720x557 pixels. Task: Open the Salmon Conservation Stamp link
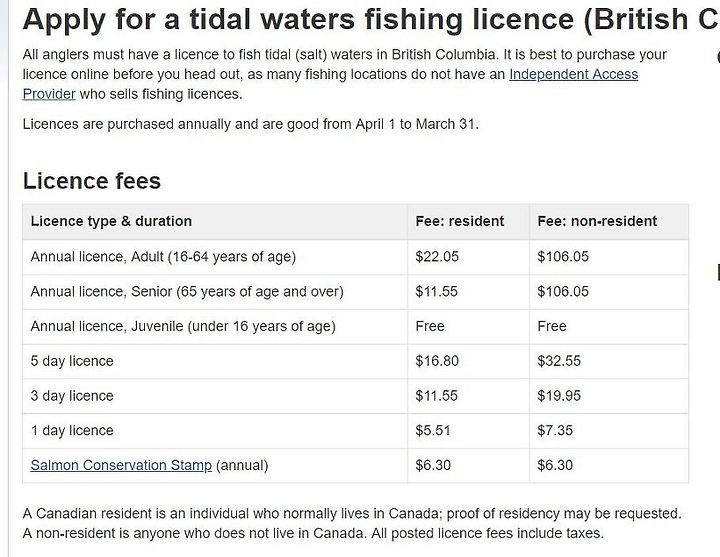pyautogui.click(x=121, y=465)
